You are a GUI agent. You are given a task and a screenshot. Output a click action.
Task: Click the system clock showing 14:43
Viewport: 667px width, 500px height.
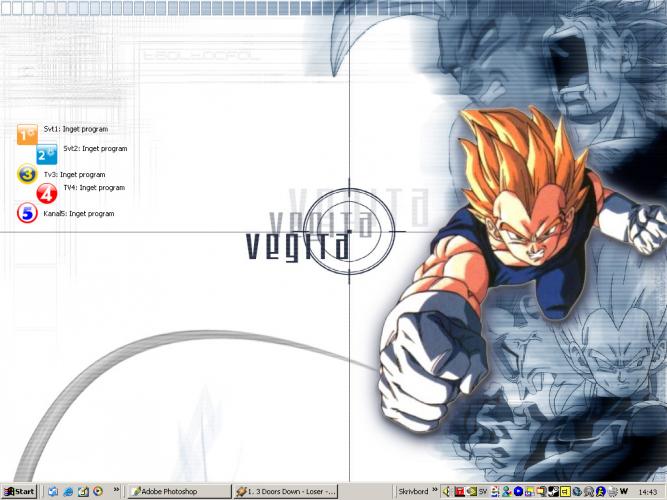(648, 492)
